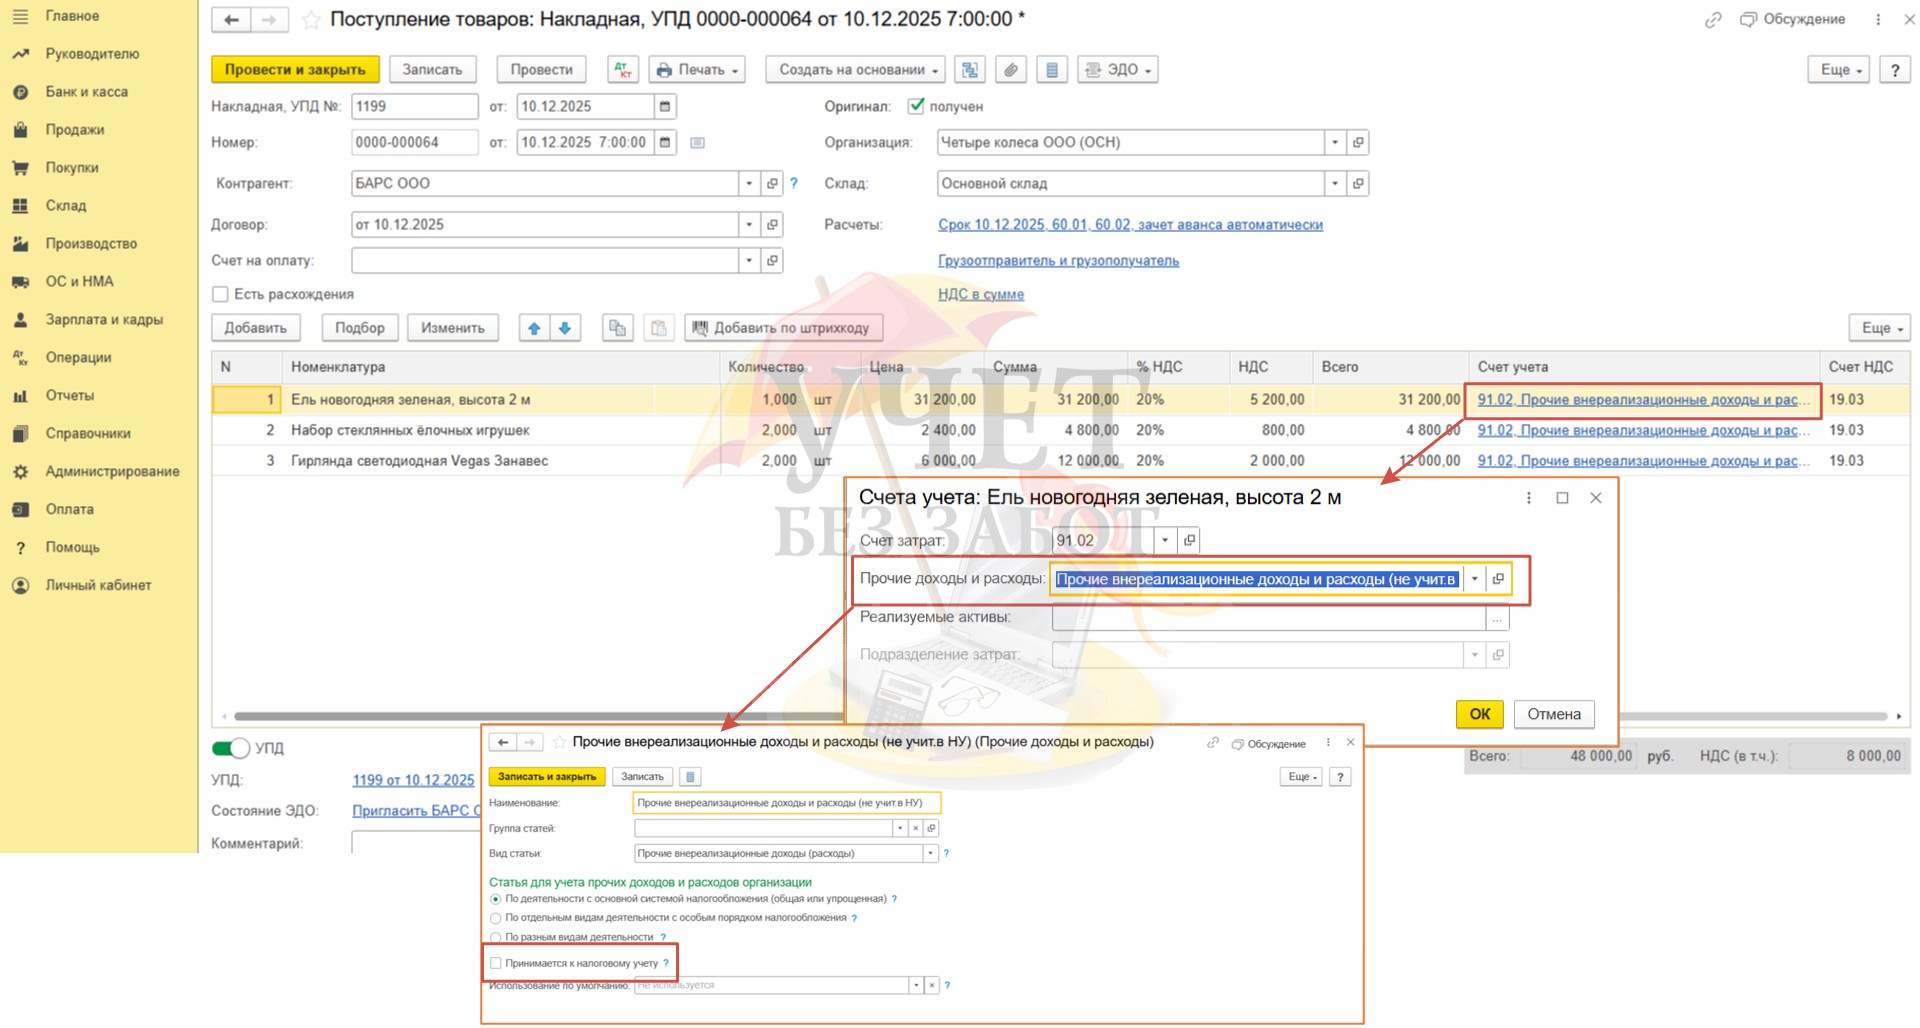Open the Склад dropdown arrow
Screen dimensions: 1920x1028
(1334, 184)
